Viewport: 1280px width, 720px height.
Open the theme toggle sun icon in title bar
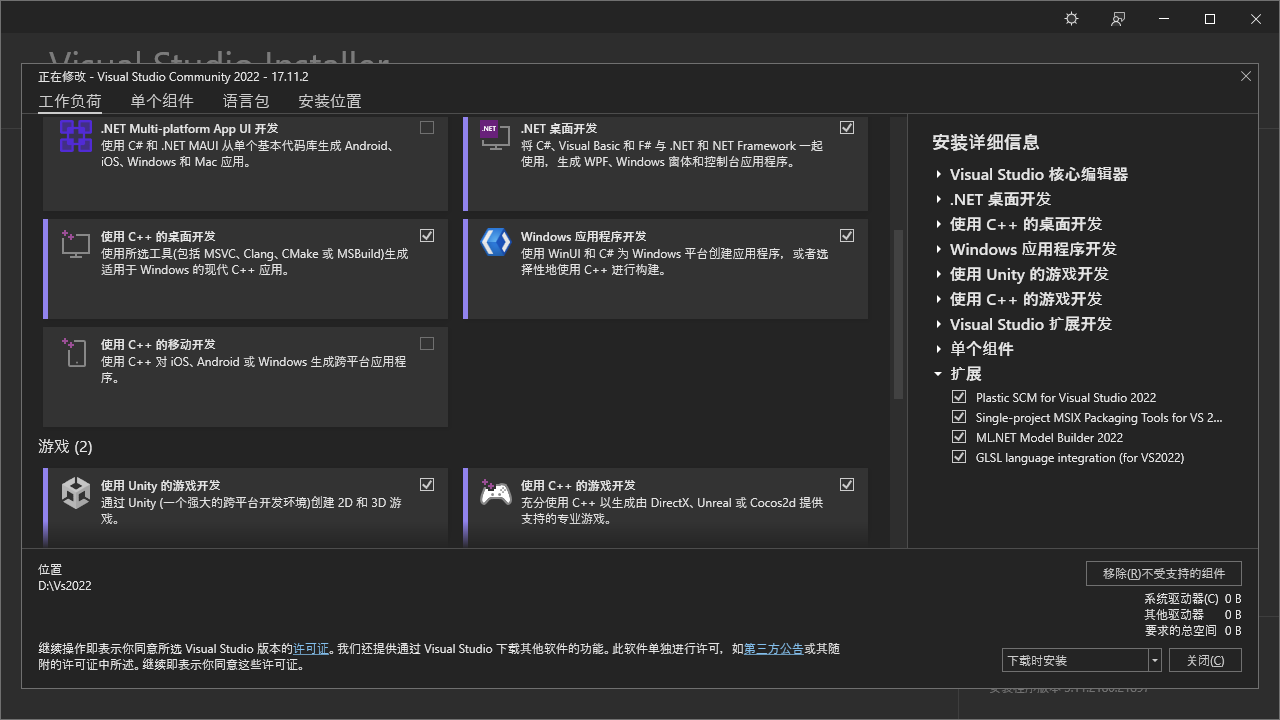click(1072, 19)
